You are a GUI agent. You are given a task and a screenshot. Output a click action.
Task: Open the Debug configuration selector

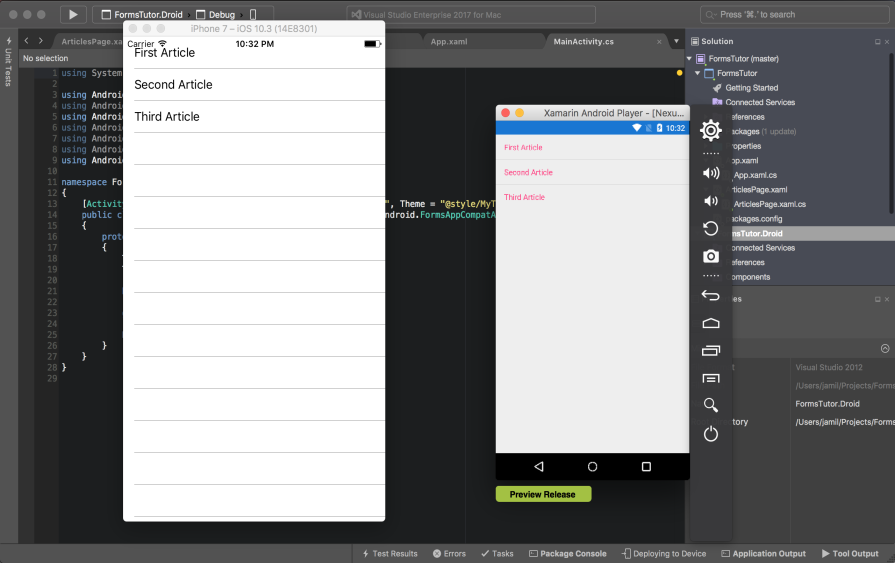tap(216, 14)
